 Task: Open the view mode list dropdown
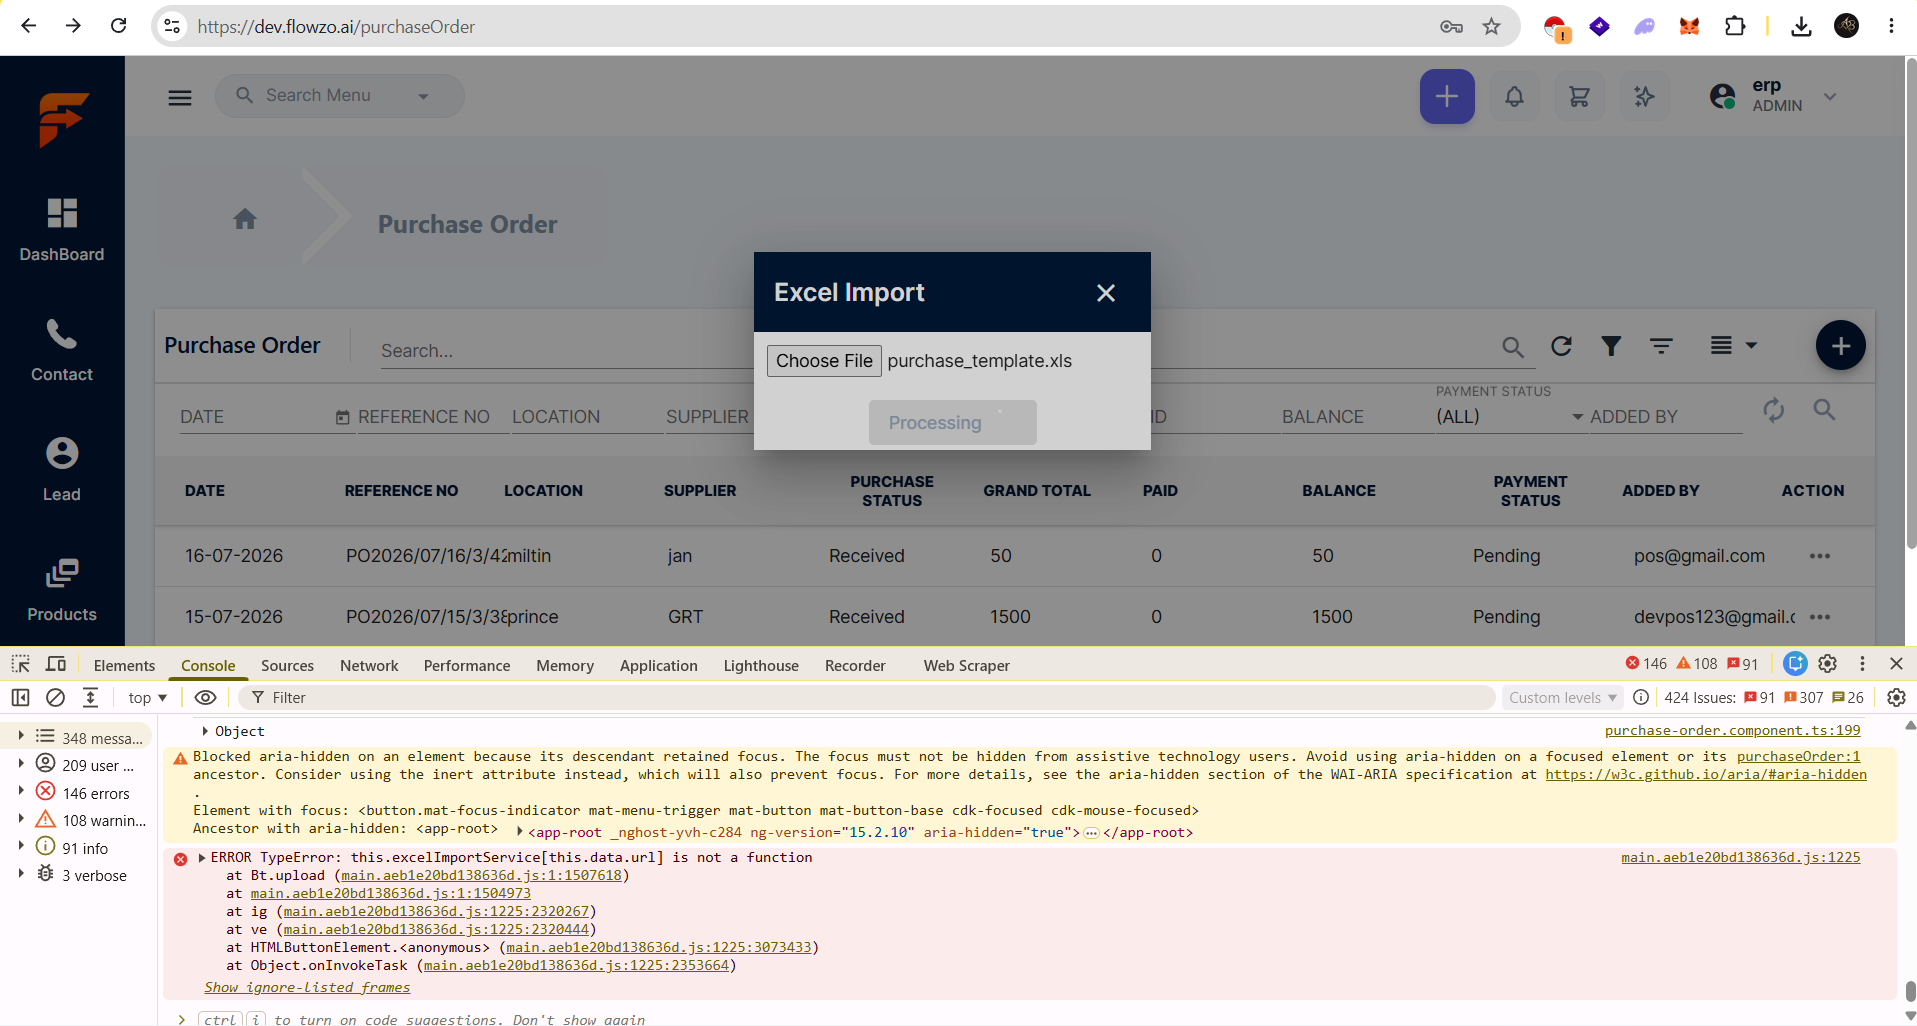(1733, 346)
